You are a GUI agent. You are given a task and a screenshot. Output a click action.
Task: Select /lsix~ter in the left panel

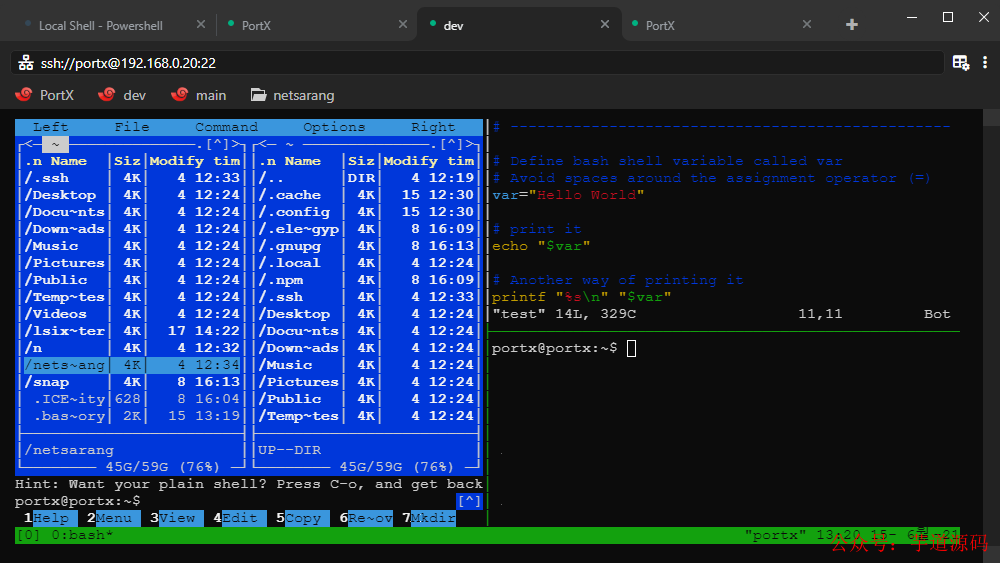(132, 331)
